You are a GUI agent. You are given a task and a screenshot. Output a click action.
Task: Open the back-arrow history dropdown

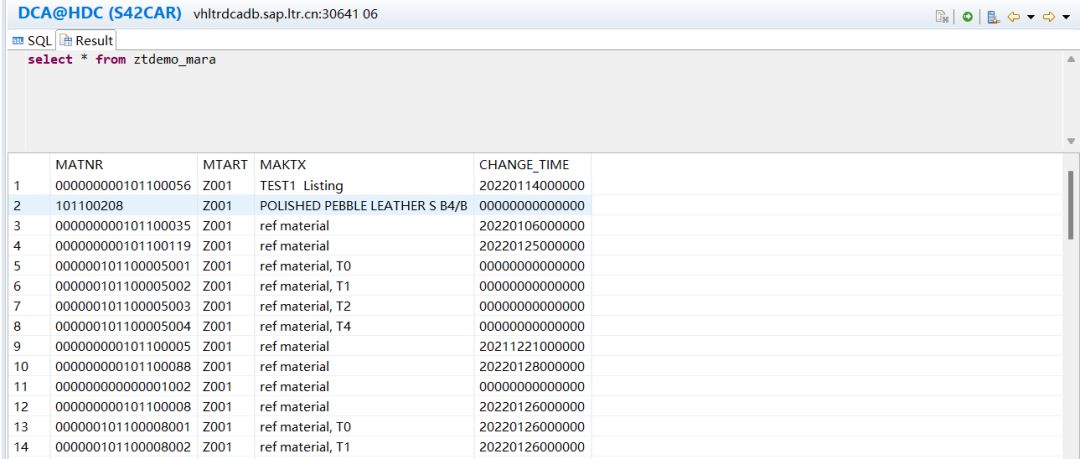point(1030,17)
